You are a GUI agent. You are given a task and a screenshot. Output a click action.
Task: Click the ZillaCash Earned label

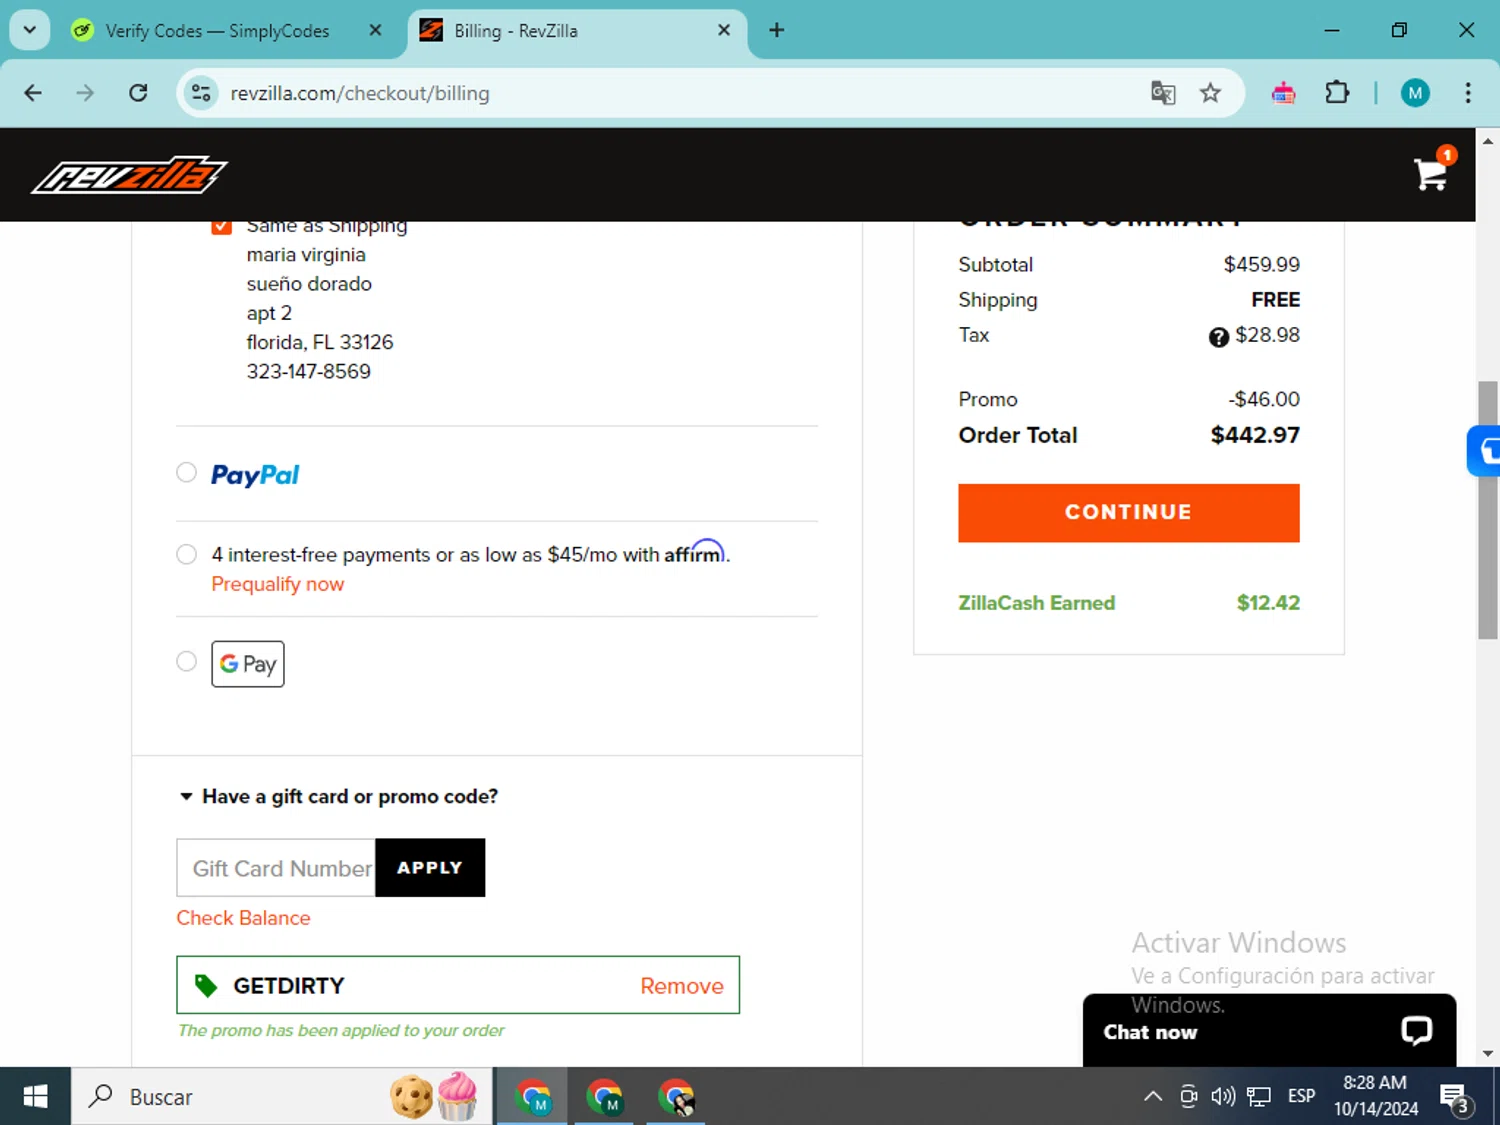point(1036,603)
